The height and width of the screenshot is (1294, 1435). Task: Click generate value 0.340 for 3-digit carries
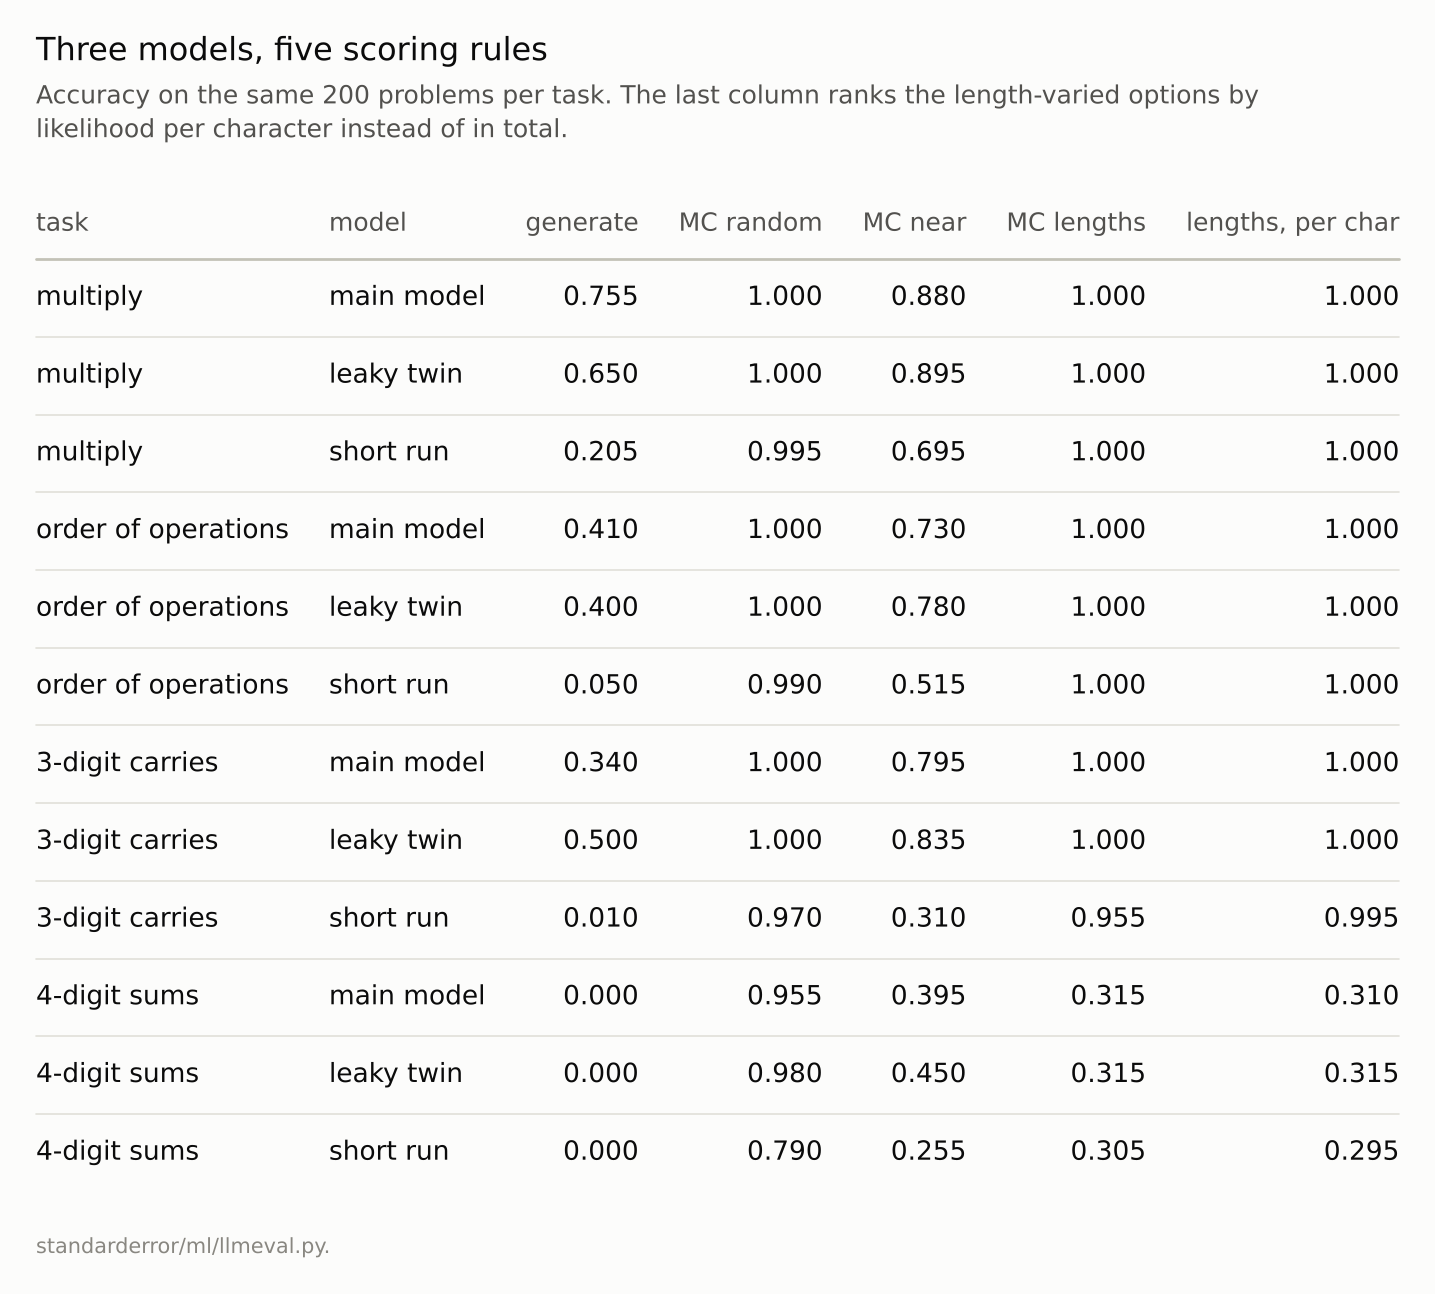point(600,762)
